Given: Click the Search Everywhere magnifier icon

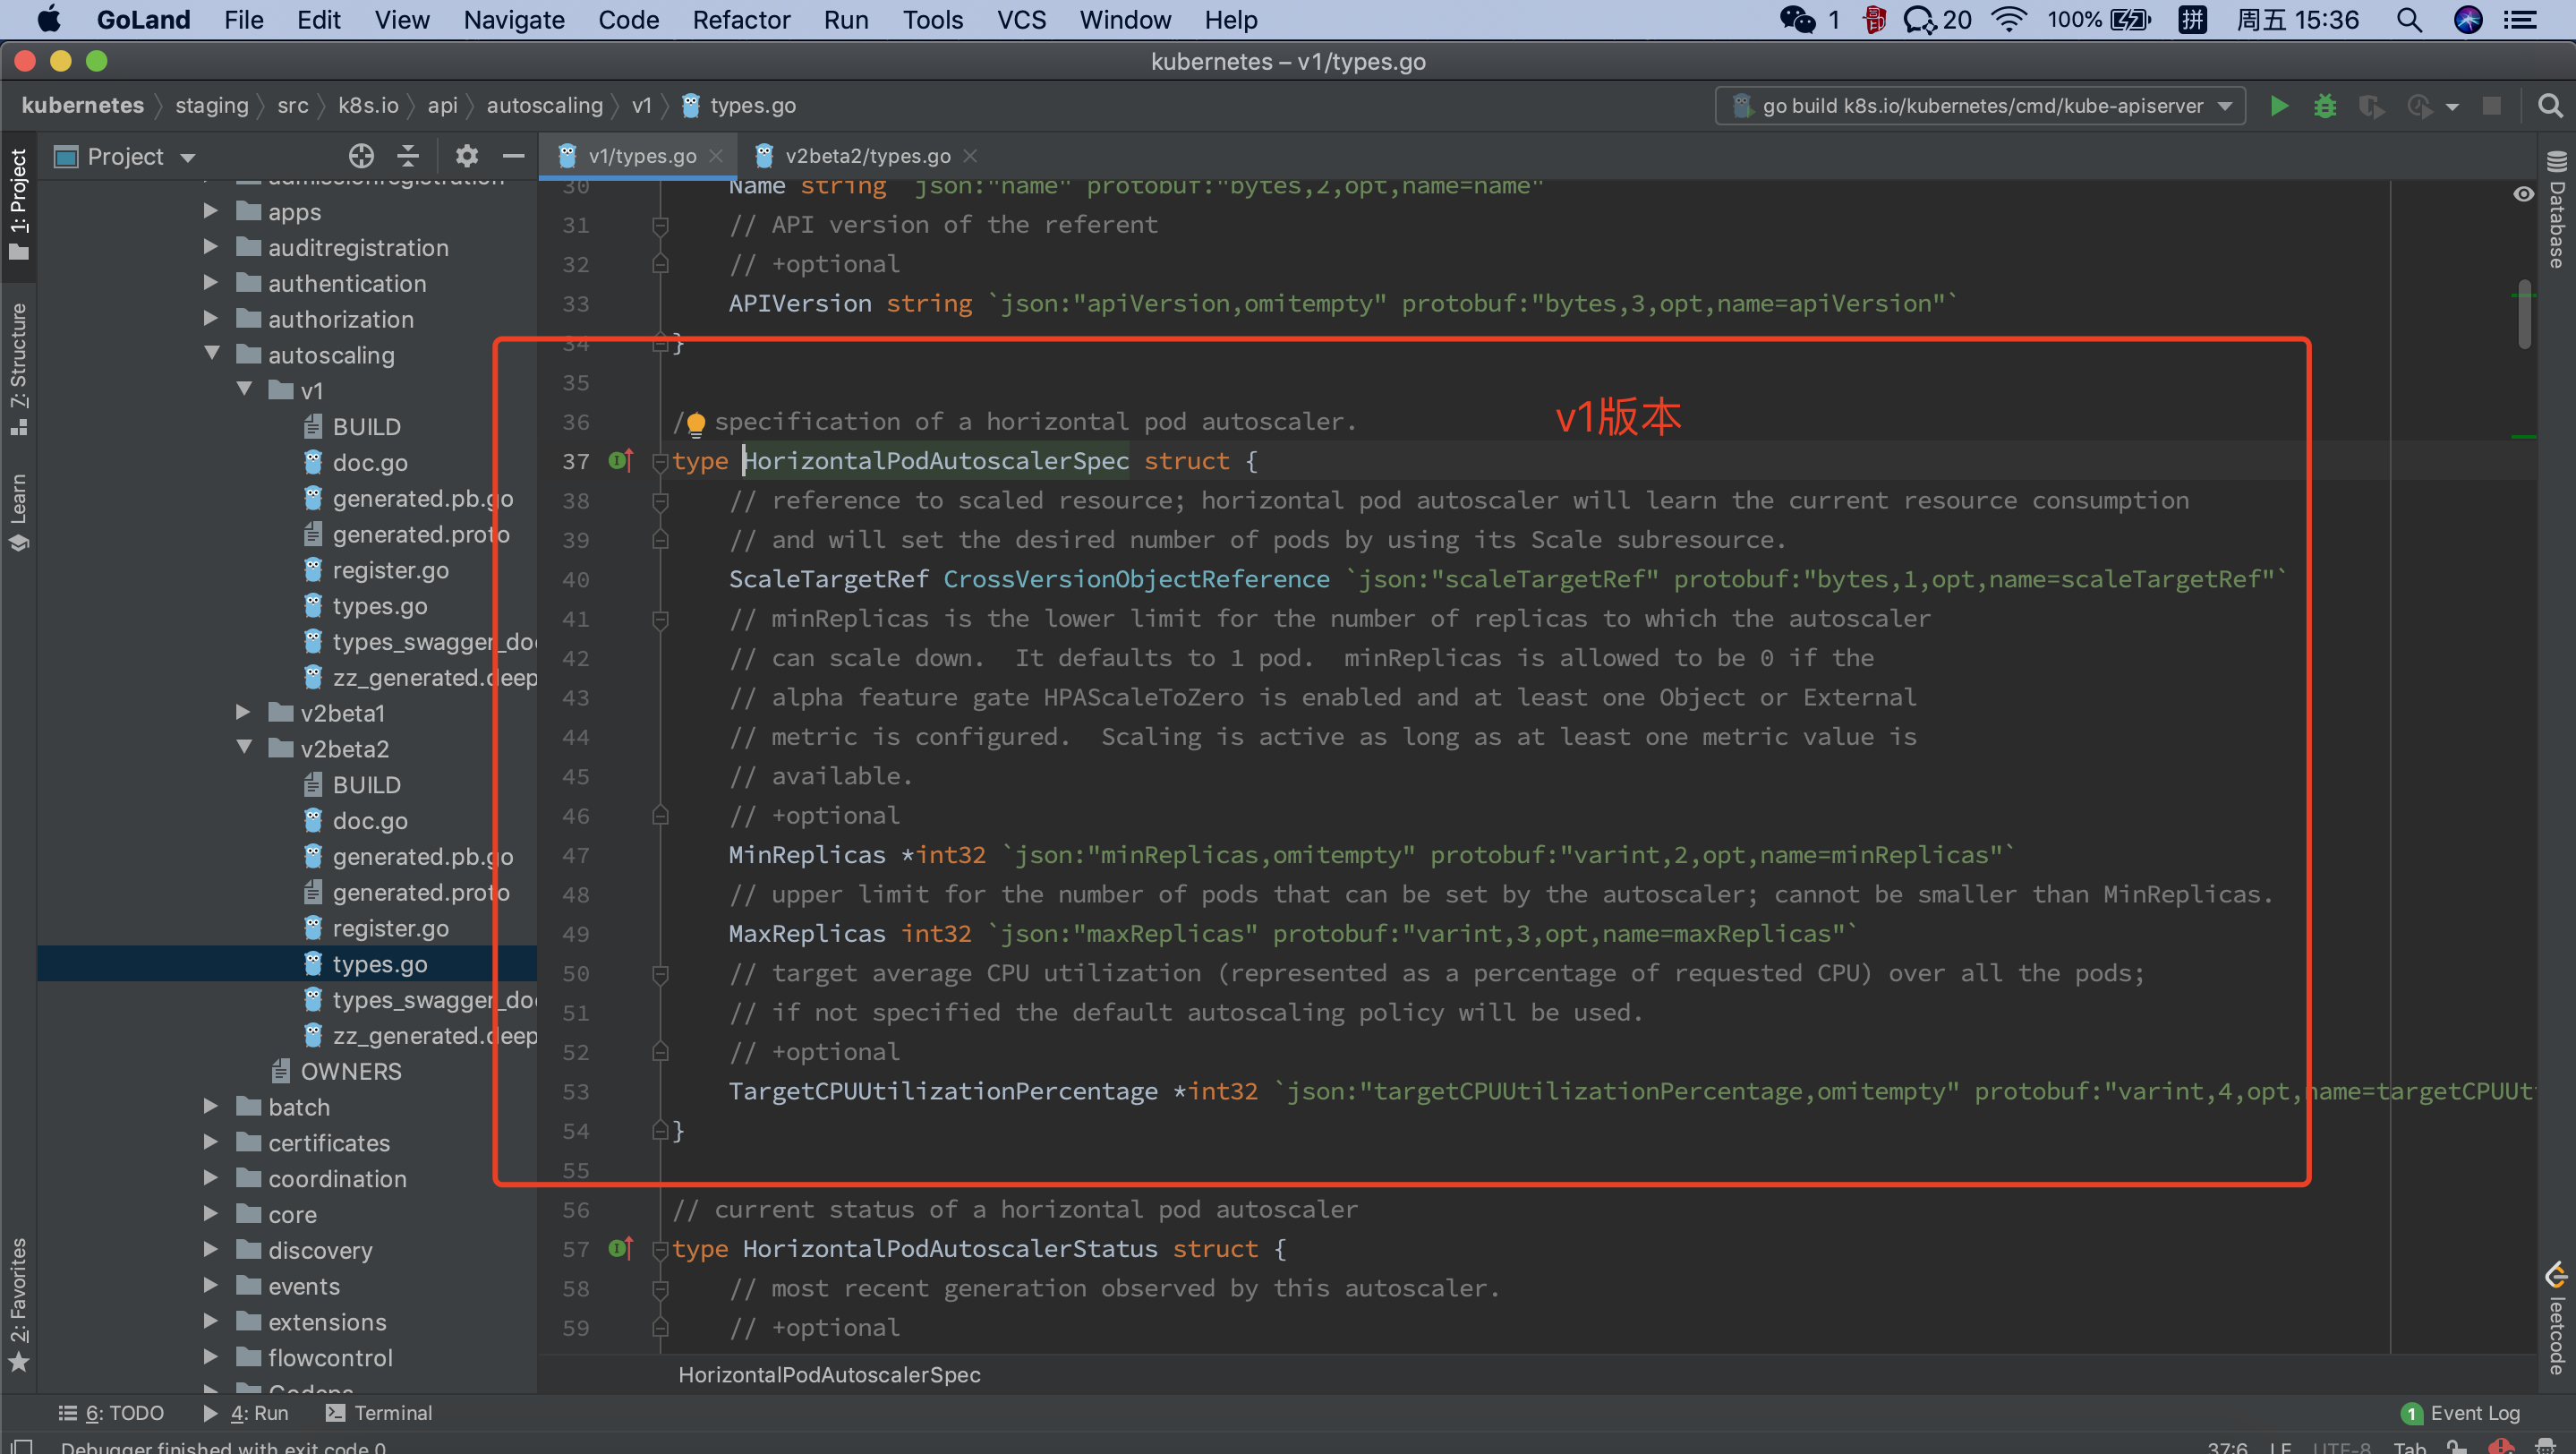Looking at the screenshot, I should (2549, 106).
